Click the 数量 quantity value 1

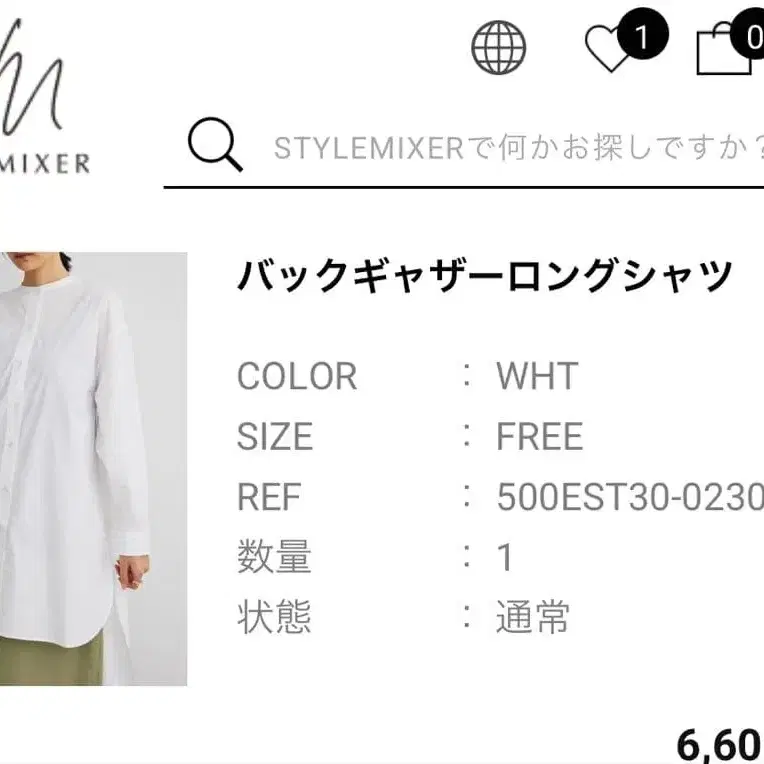[505, 557]
